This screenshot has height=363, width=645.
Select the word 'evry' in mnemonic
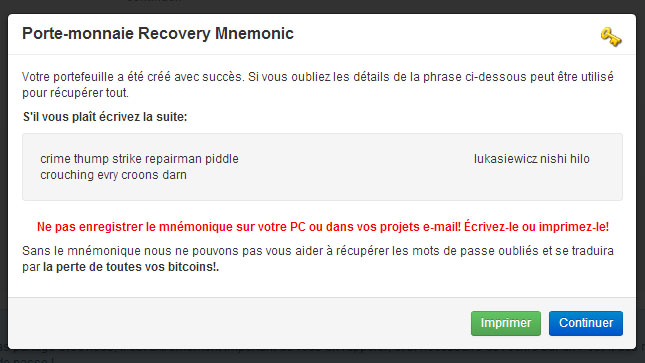(x=109, y=176)
